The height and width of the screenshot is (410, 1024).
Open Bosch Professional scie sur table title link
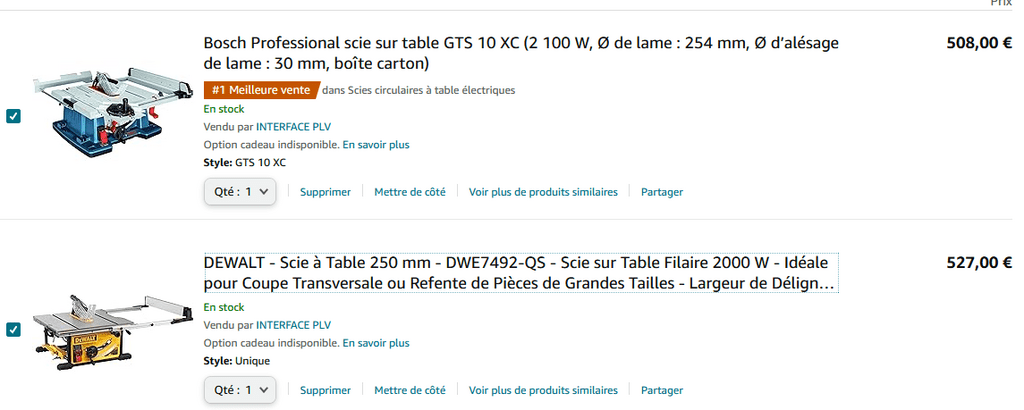(521, 54)
